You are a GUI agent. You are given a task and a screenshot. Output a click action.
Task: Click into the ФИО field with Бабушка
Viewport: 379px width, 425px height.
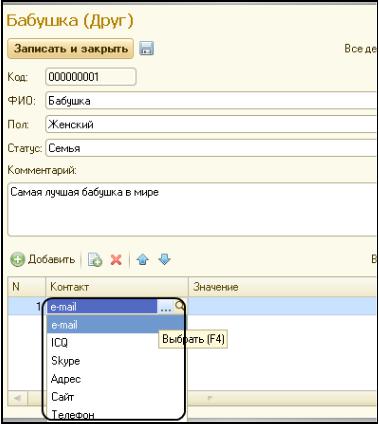pos(211,101)
